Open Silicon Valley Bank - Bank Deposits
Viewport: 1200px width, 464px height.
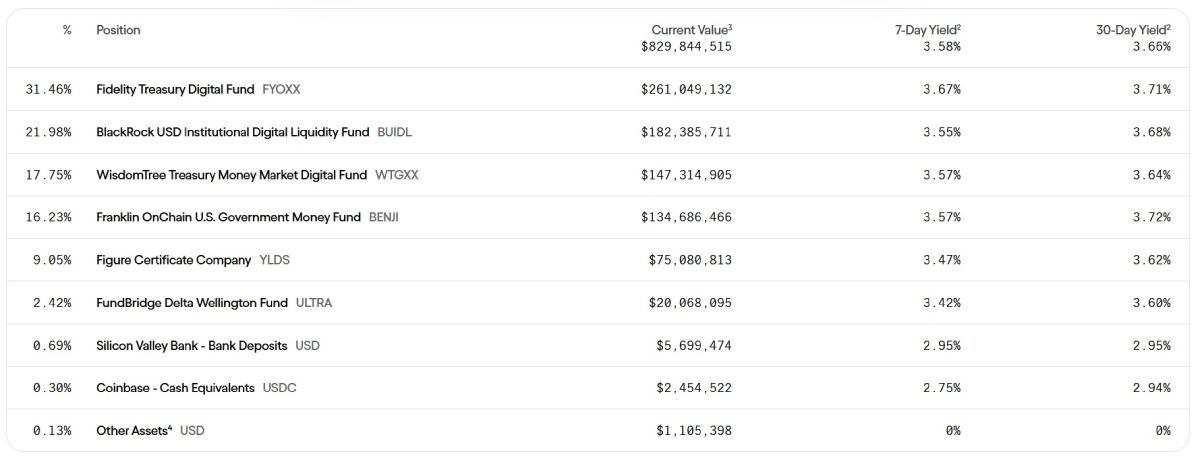click(x=191, y=346)
